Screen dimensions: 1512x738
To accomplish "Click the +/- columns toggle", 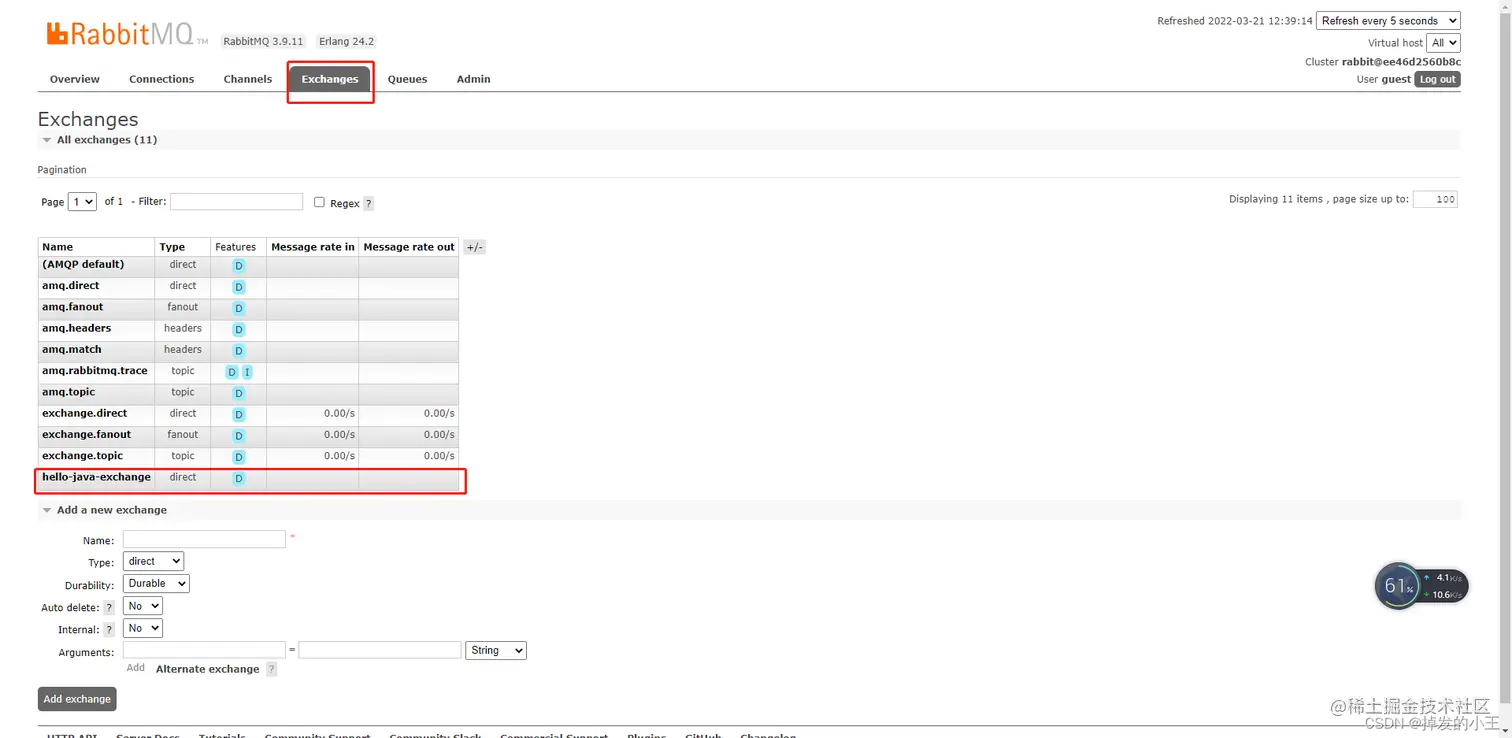I will click(475, 247).
